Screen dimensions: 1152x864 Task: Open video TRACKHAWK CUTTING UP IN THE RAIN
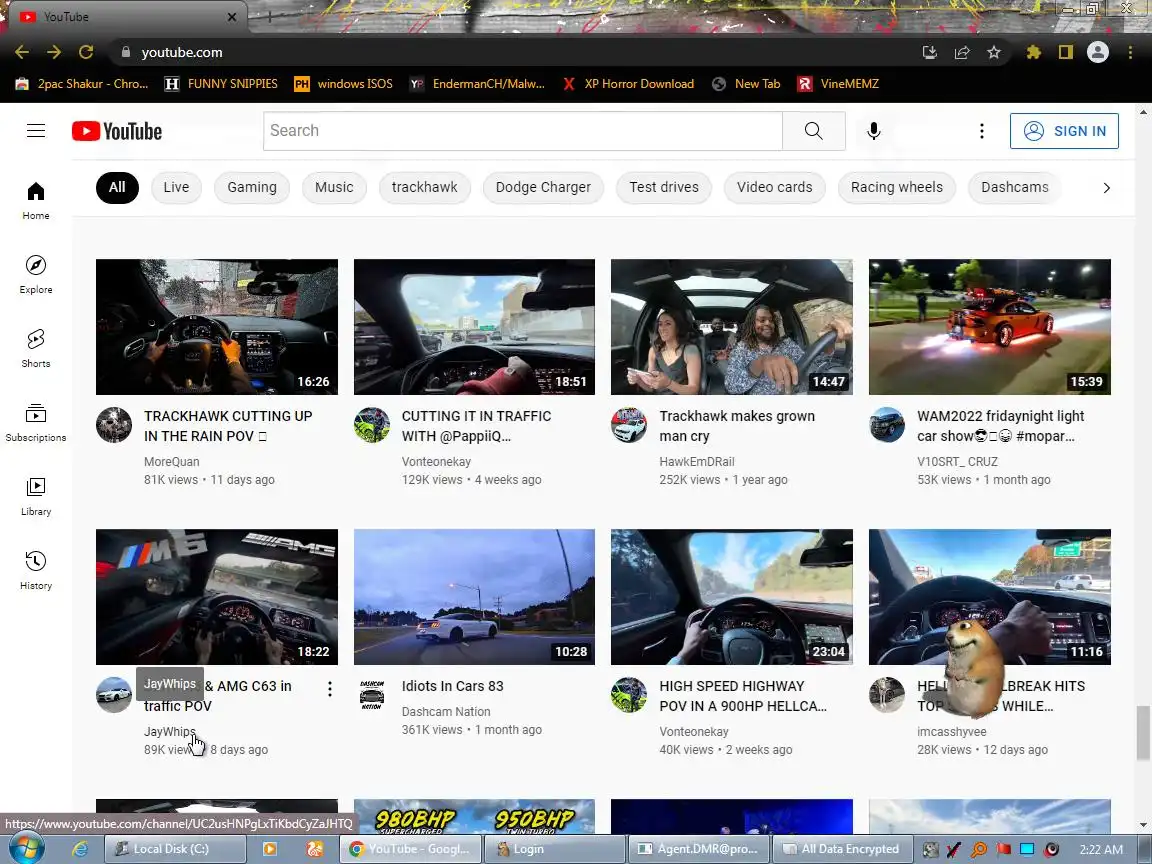(228, 426)
